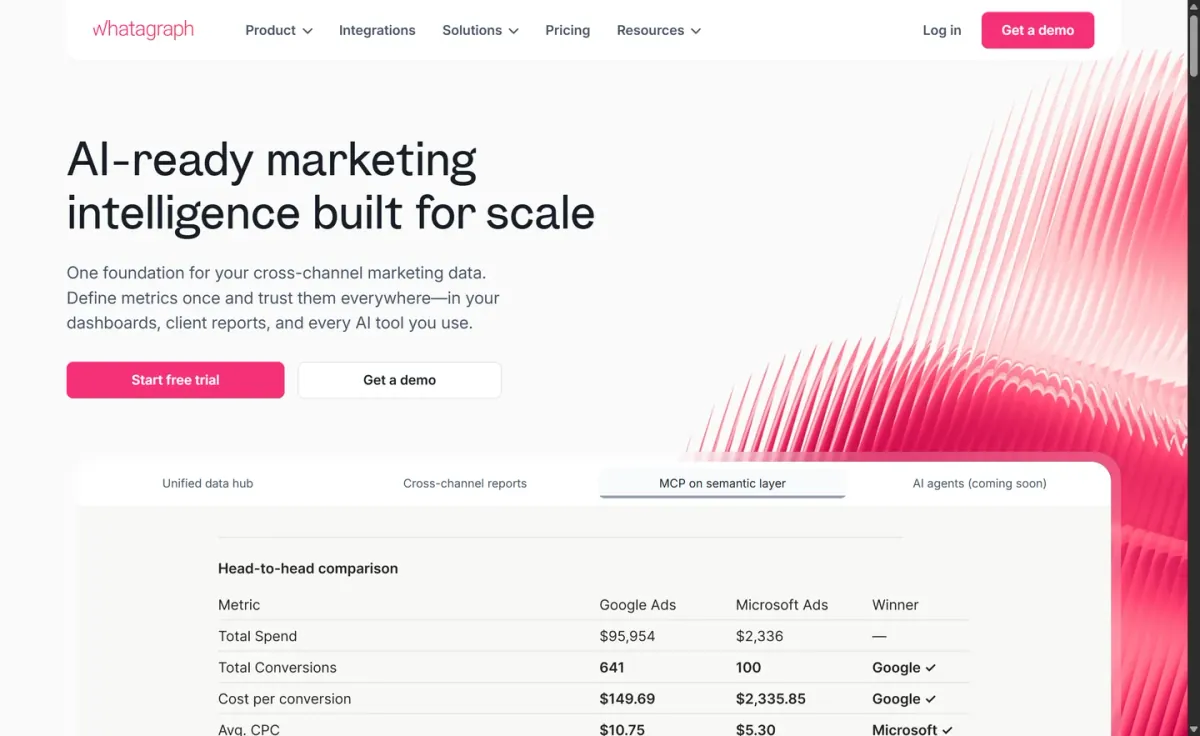The height and width of the screenshot is (736, 1200).
Task: Click the 641 conversions value
Action: click(612, 667)
